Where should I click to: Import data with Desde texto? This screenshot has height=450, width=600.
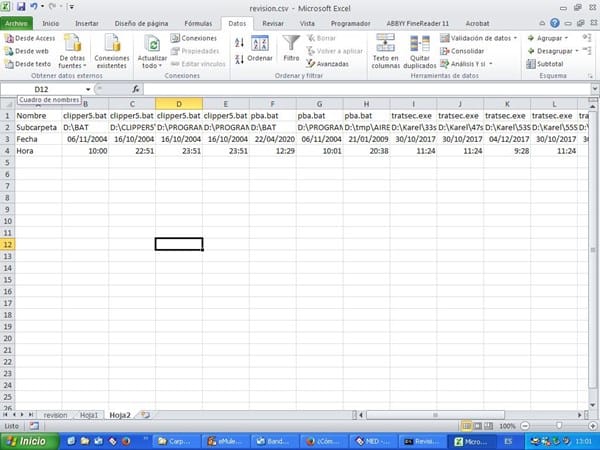pos(28,64)
